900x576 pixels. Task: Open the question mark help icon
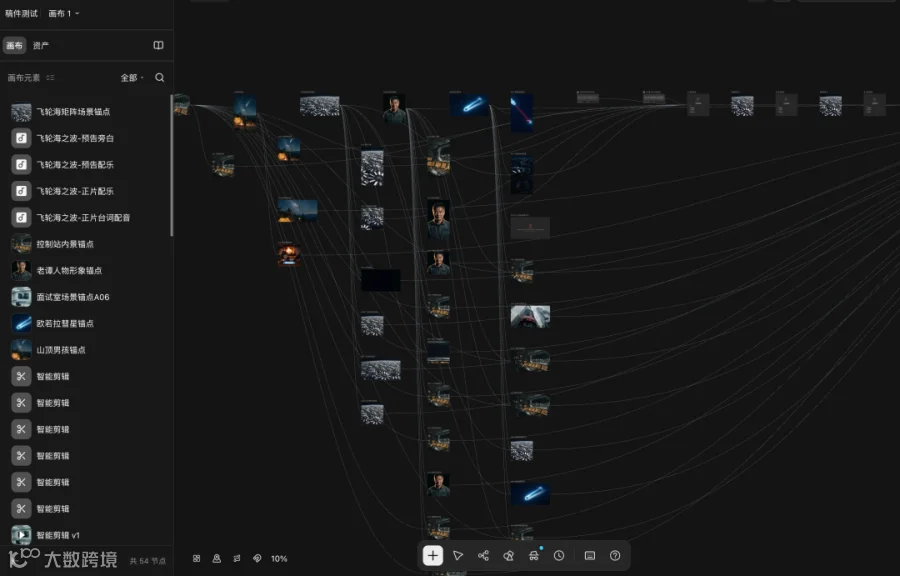(x=615, y=555)
